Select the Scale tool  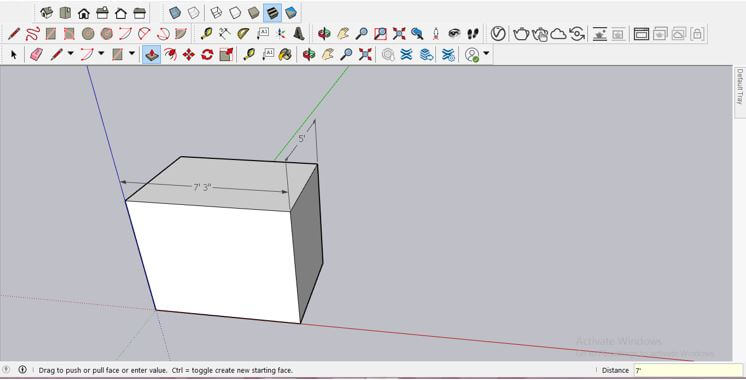(x=226, y=55)
